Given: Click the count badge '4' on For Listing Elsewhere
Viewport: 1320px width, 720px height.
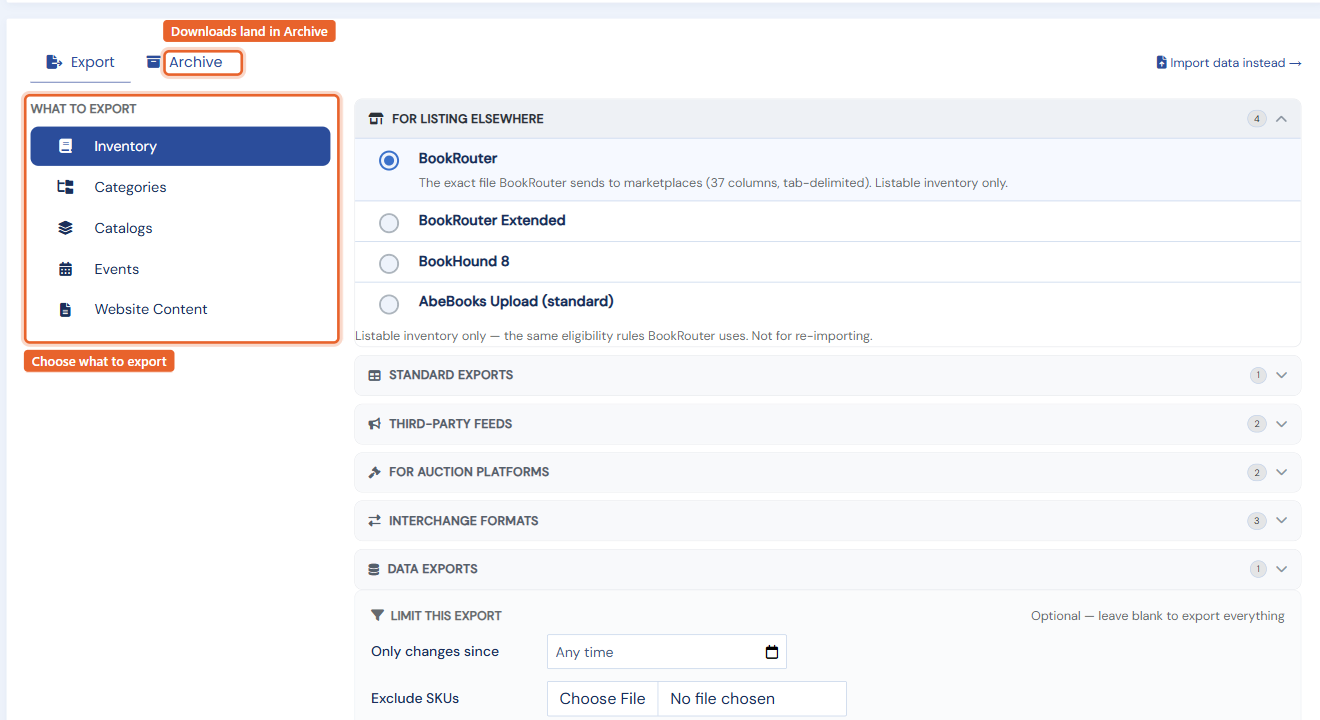Looking at the screenshot, I should [1256, 119].
